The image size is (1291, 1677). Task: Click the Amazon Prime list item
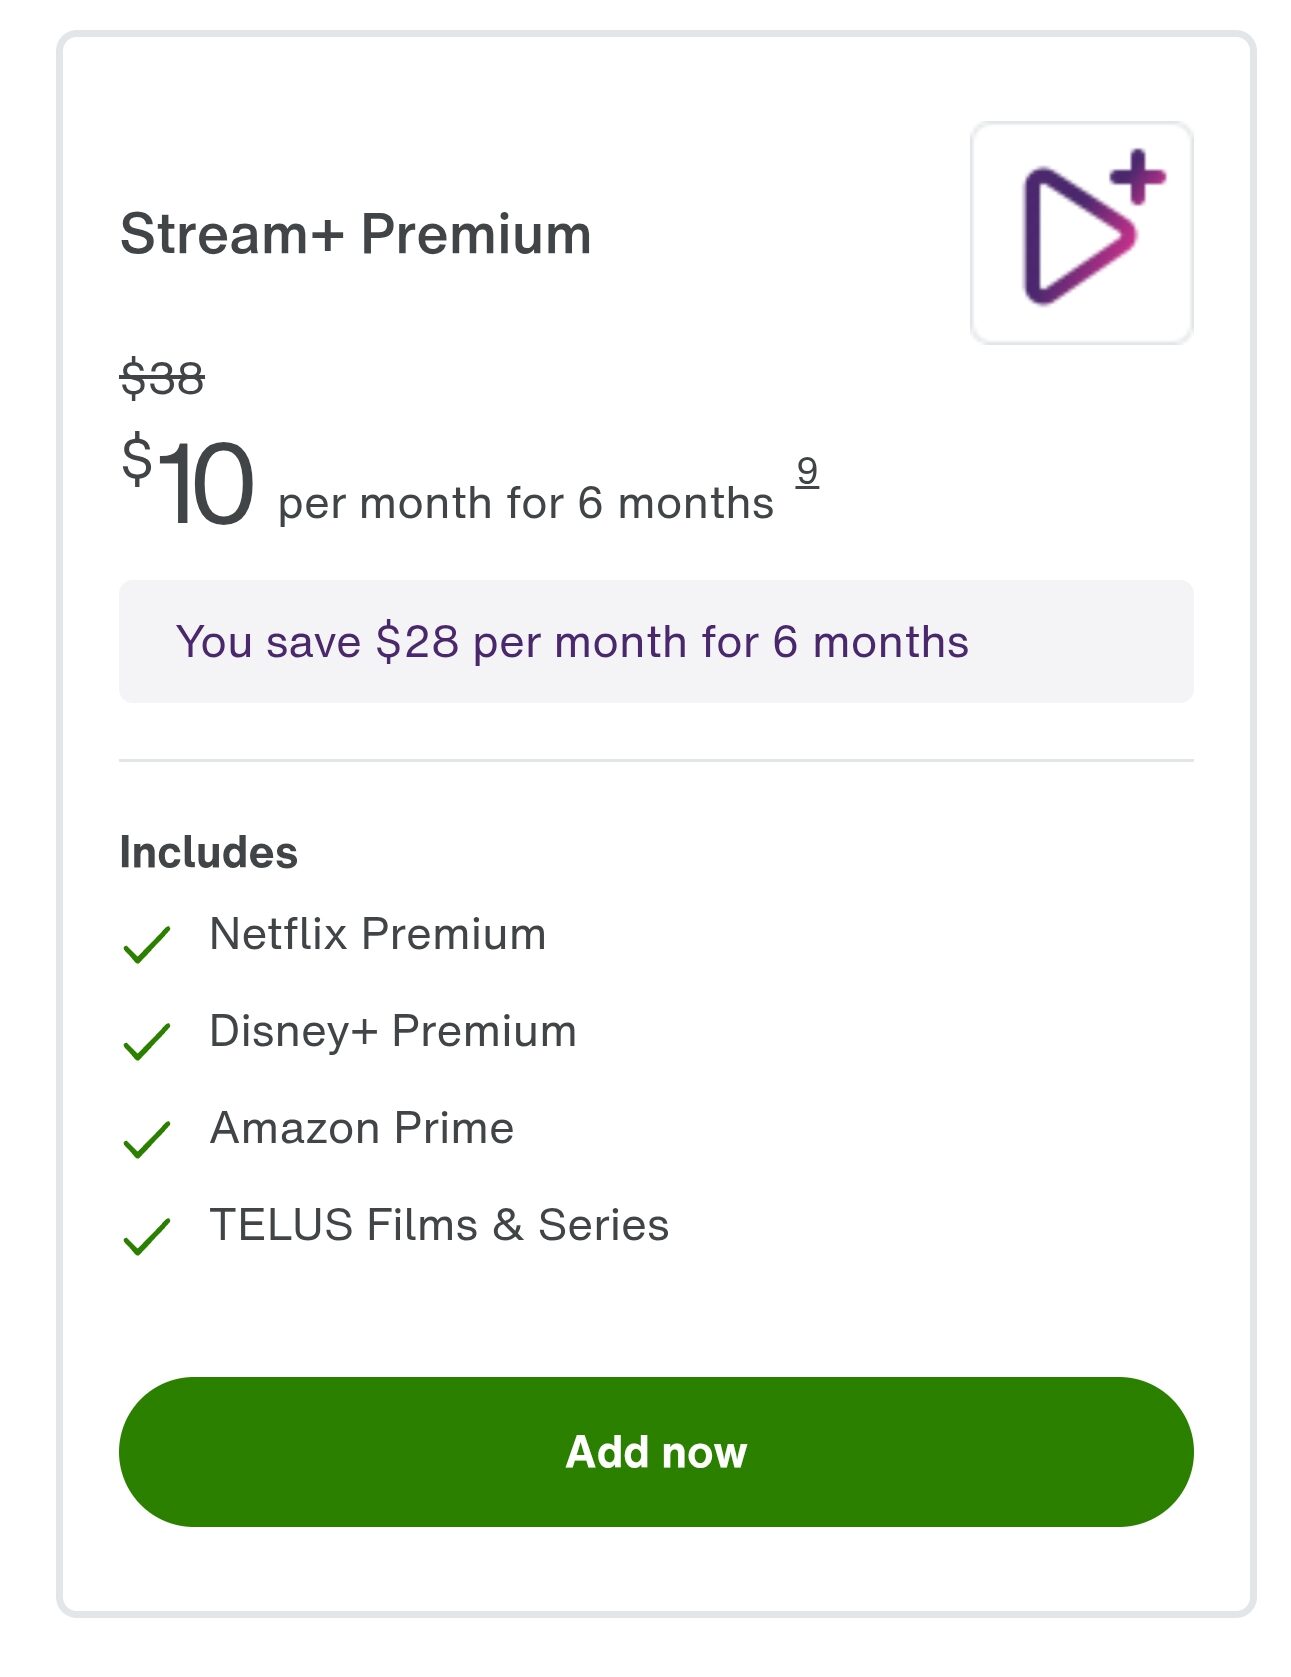(x=362, y=1128)
